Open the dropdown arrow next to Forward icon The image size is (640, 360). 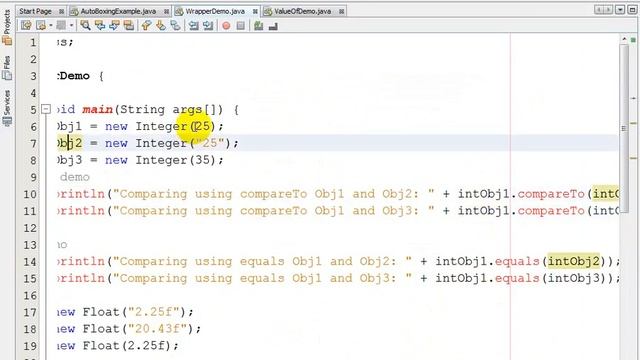point(71,26)
